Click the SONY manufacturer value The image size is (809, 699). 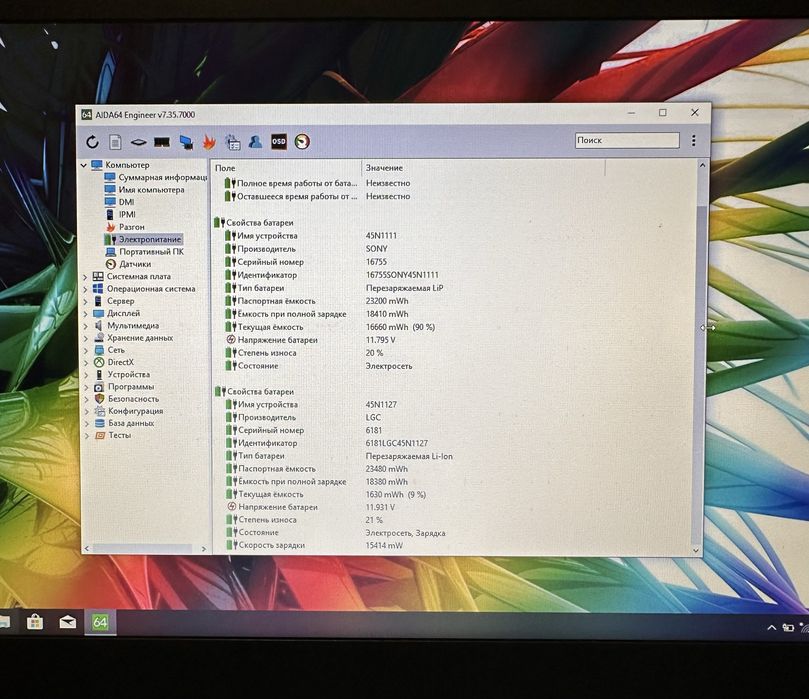click(x=377, y=249)
